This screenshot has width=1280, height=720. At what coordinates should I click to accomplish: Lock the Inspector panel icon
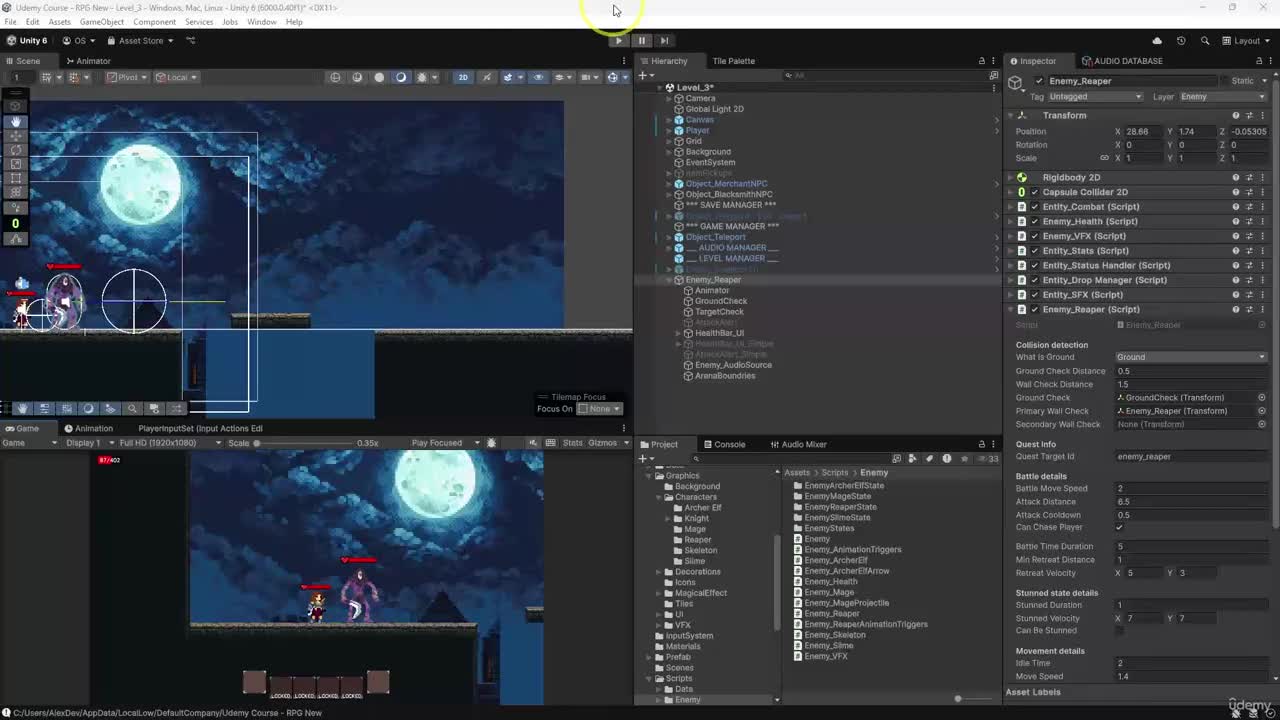point(1259,61)
